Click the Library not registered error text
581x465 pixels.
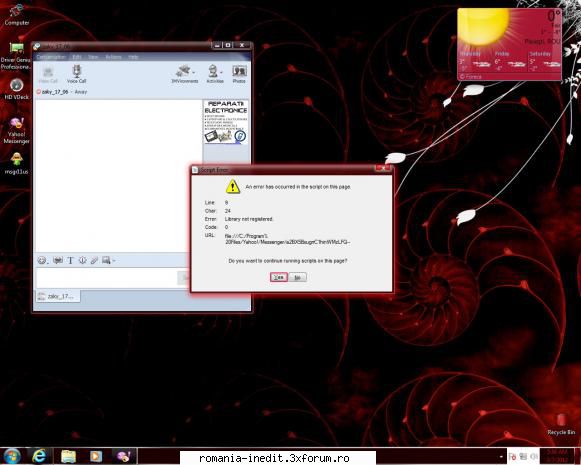coord(249,219)
